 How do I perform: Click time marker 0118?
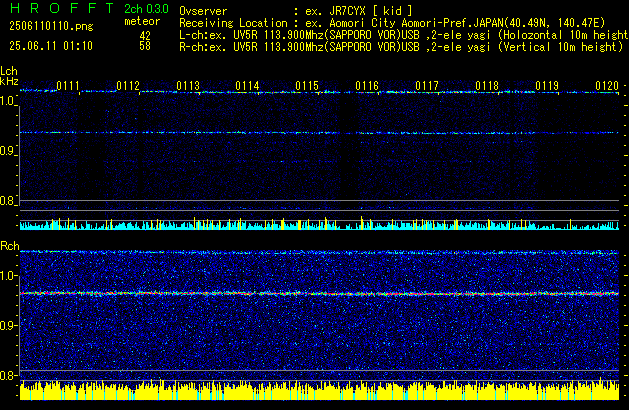click(487, 86)
